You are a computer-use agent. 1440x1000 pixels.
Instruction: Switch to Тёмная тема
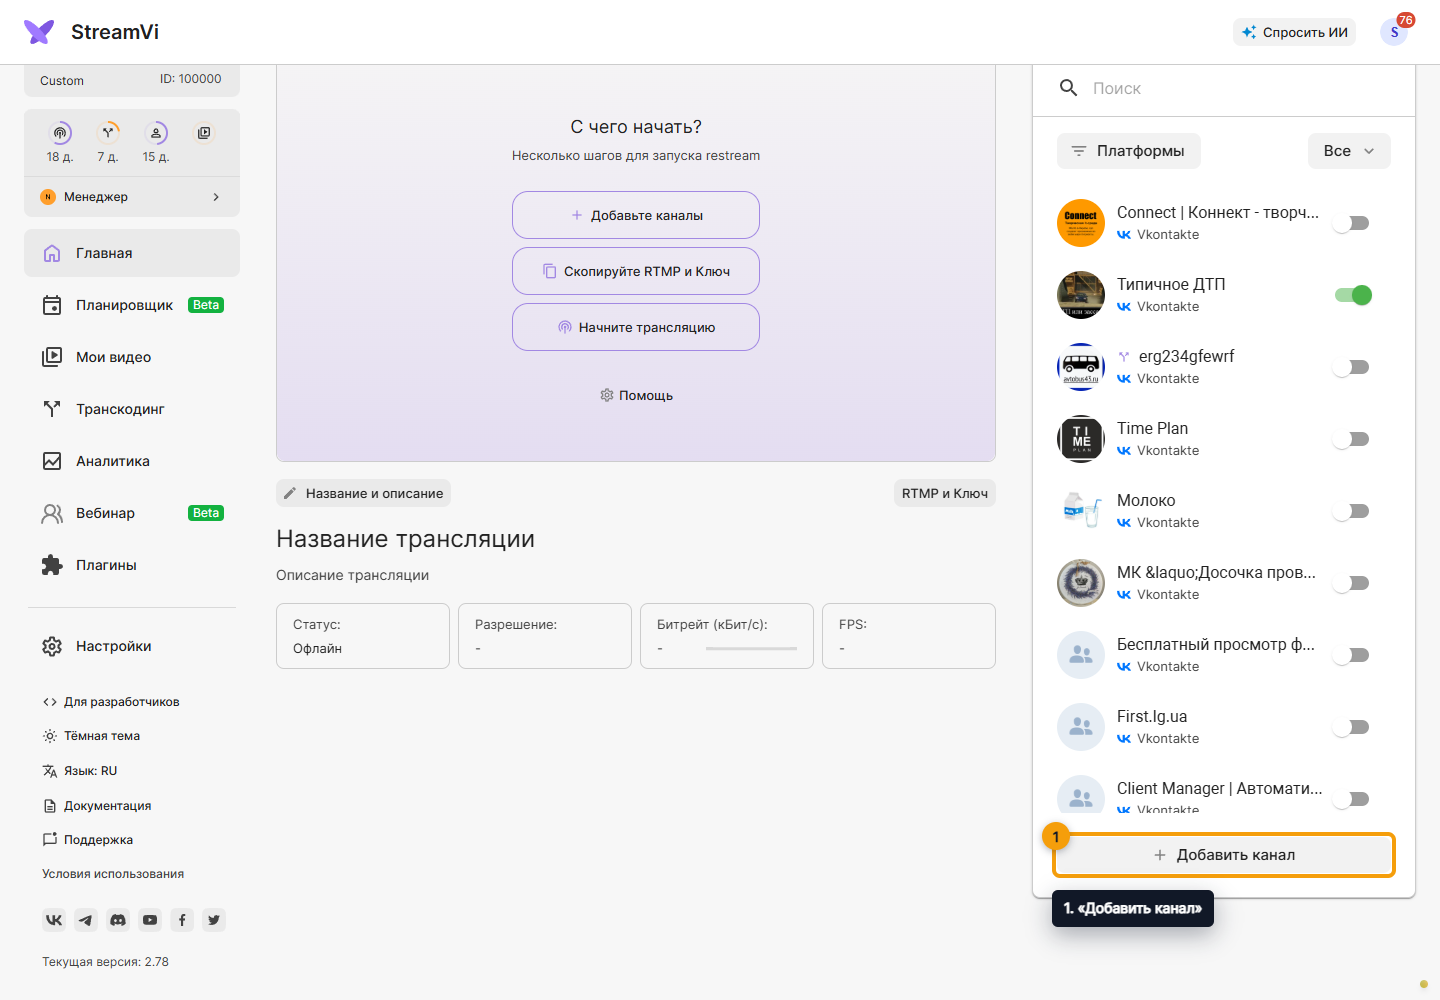91,736
